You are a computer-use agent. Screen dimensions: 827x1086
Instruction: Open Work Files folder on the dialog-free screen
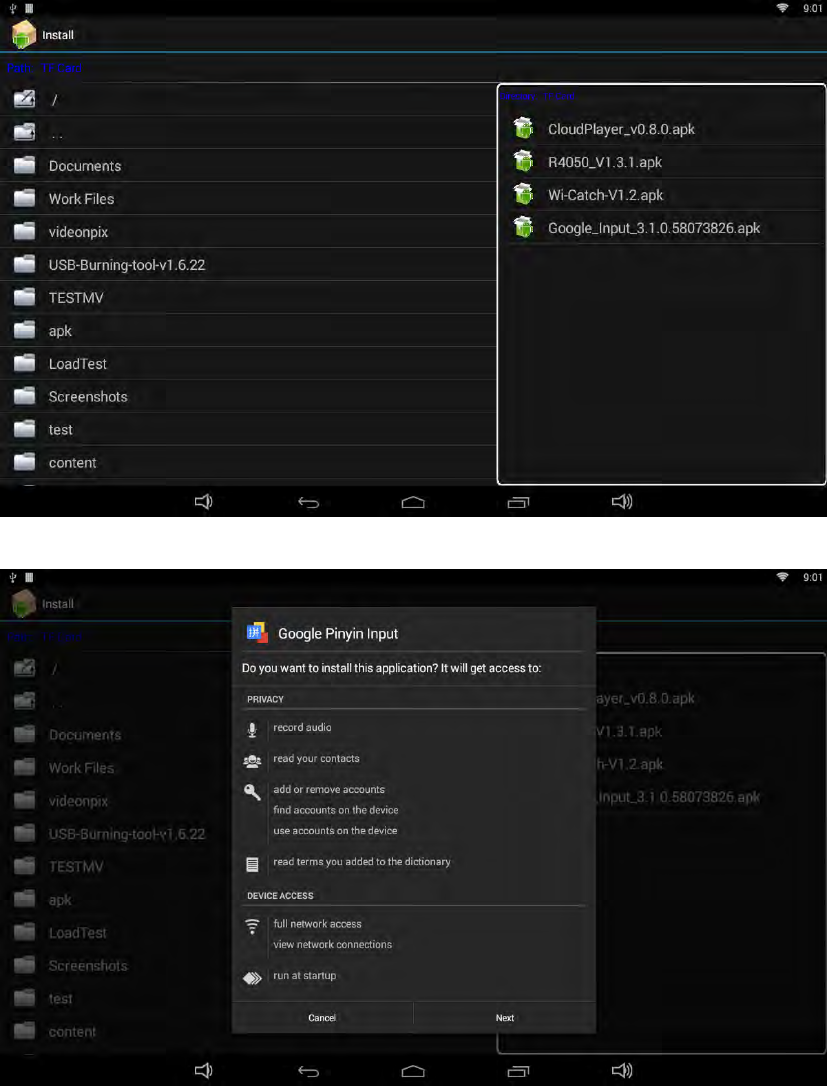point(248,199)
